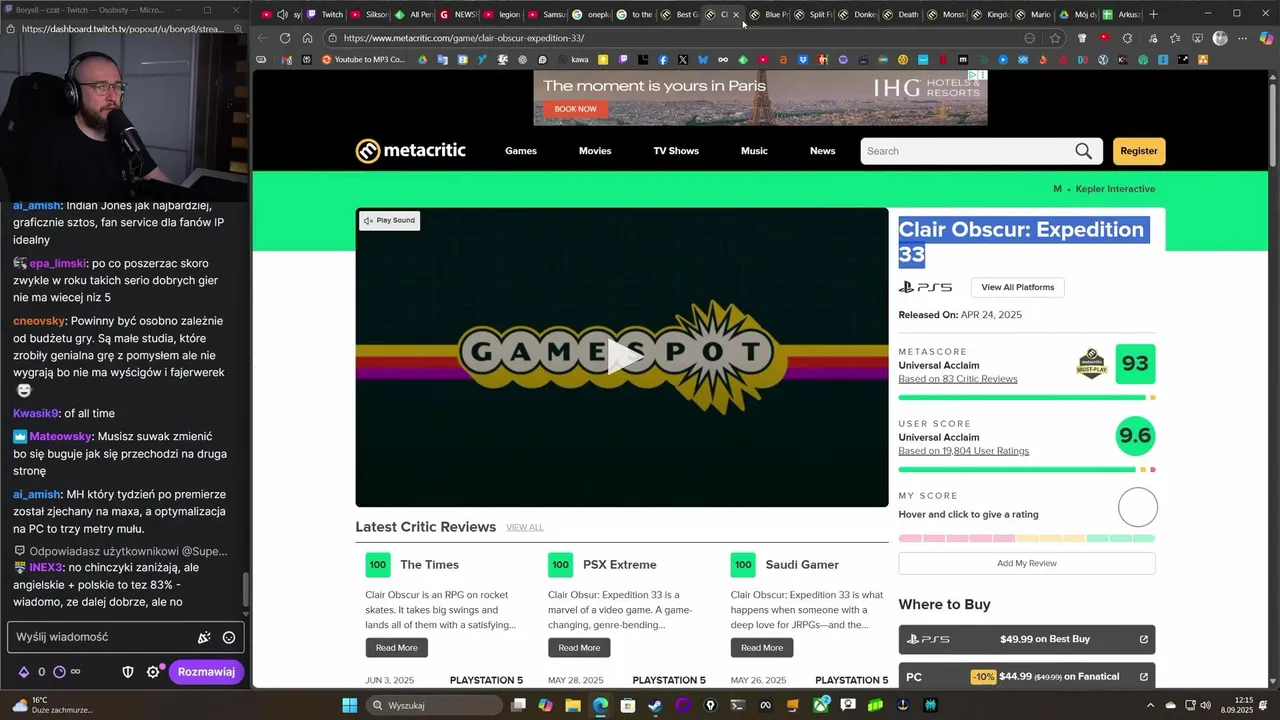
Task: Open the News menu
Action: pyautogui.click(x=822, y=151)
